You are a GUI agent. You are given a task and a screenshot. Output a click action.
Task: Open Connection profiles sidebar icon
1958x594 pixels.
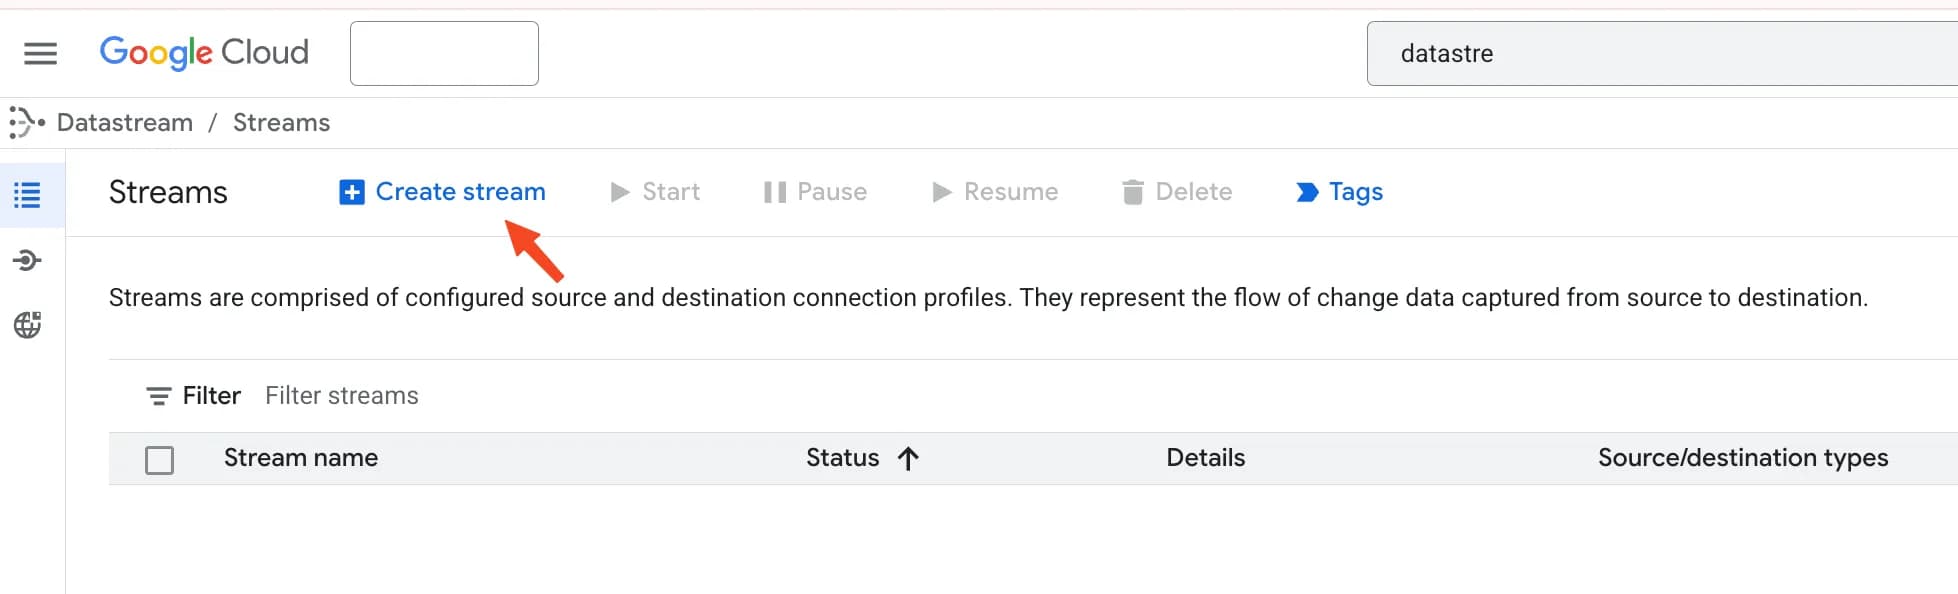tap(27, 261)
